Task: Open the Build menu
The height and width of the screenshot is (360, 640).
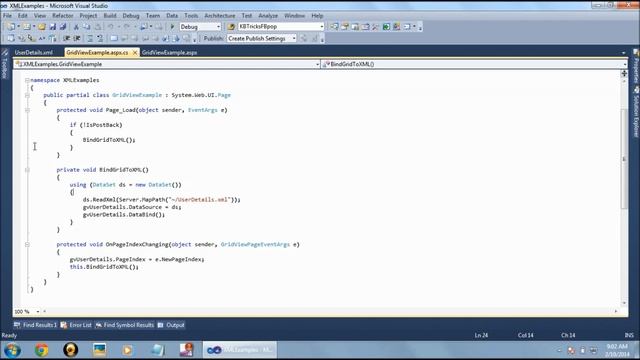Action: [110, 16]
